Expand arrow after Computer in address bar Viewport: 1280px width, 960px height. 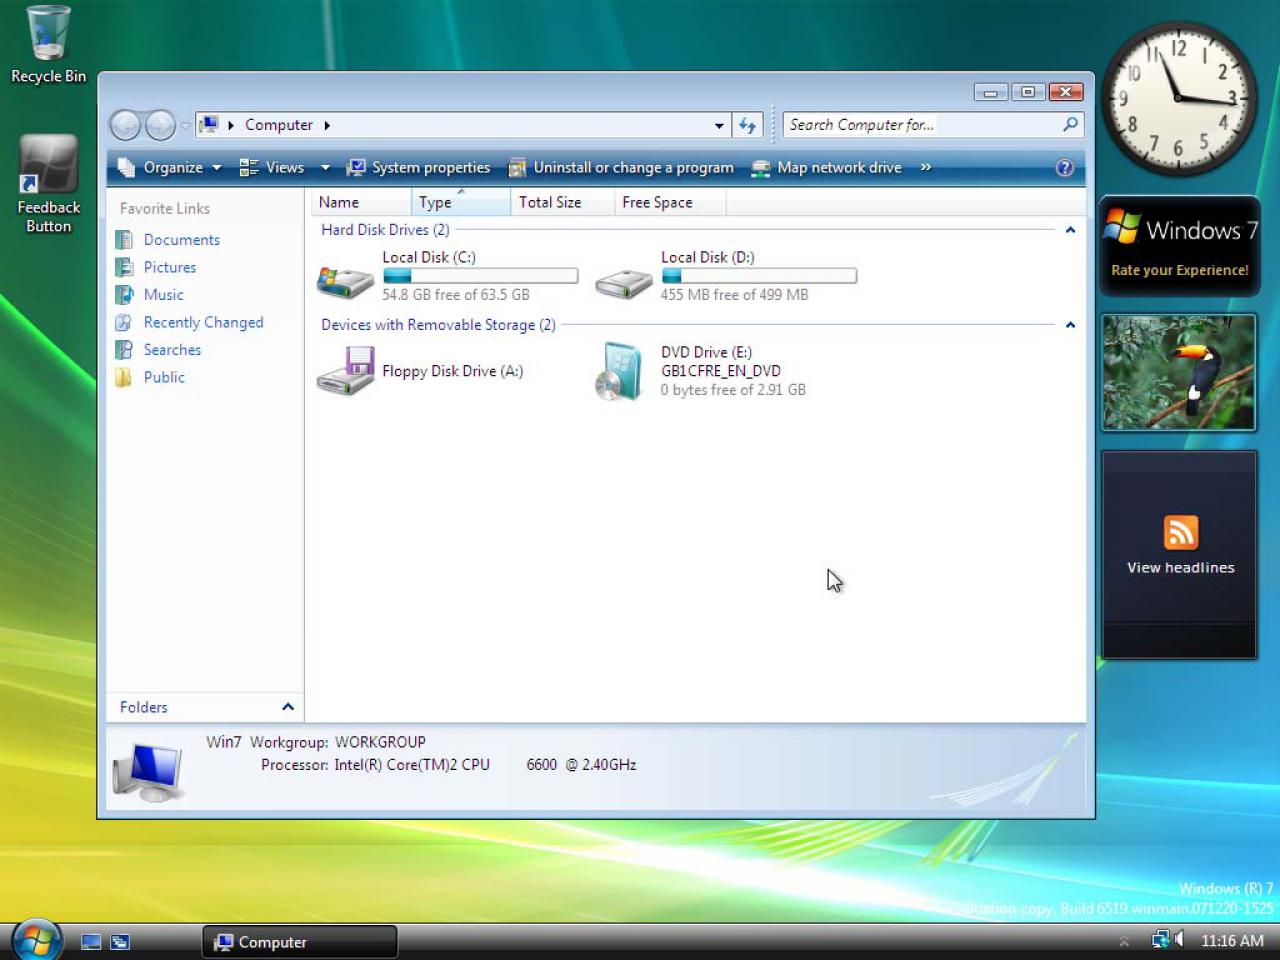(327, 125)
